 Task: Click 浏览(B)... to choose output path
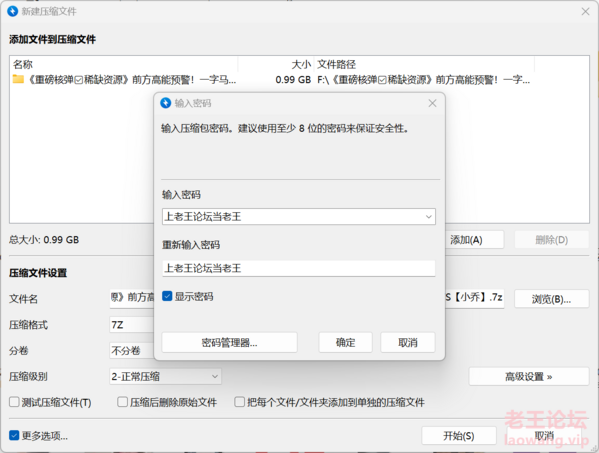click(x=551, y=299)
